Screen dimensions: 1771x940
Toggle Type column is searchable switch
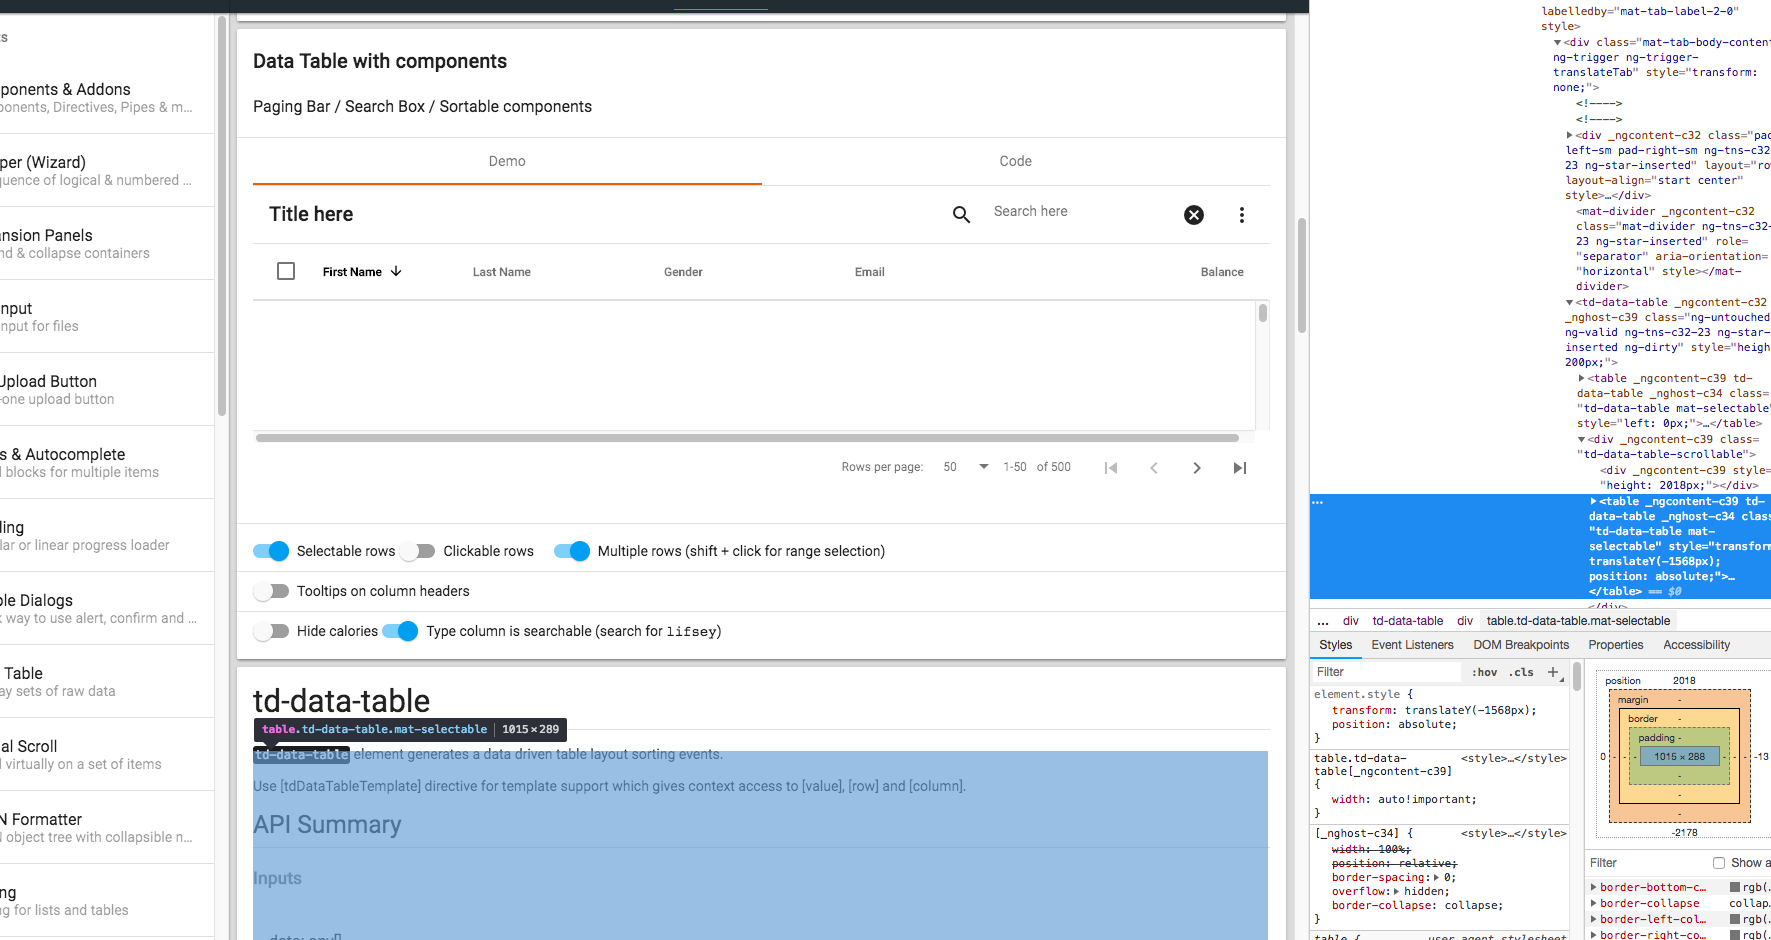point(400,631)
